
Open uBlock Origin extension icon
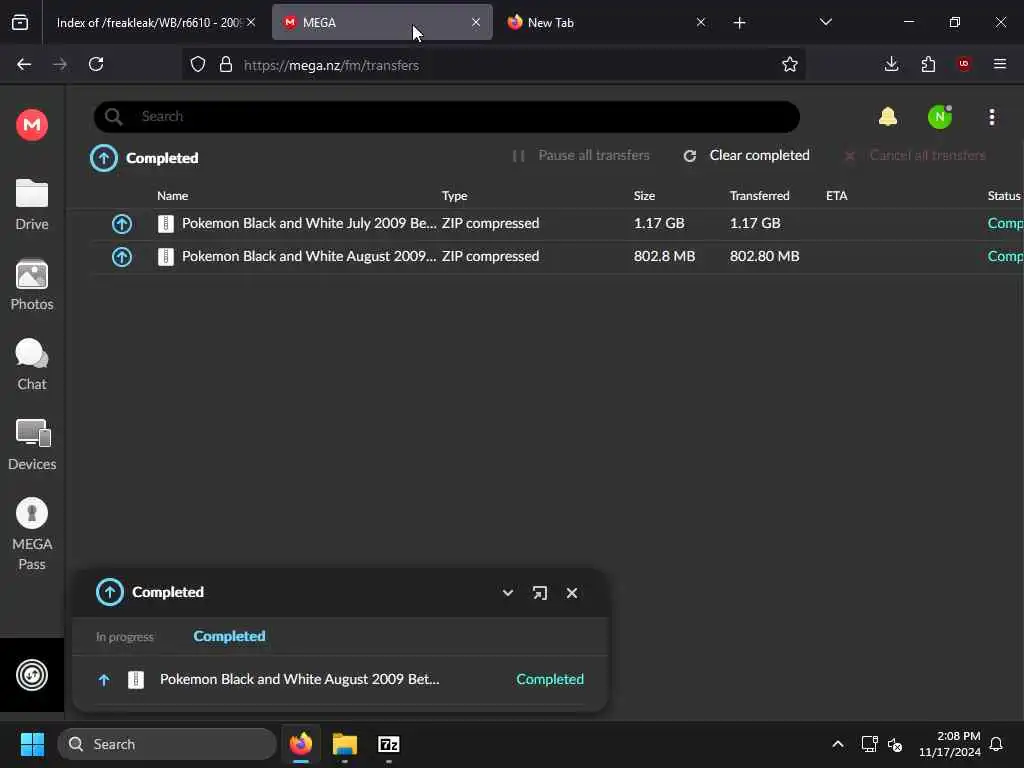pos(963,64)
